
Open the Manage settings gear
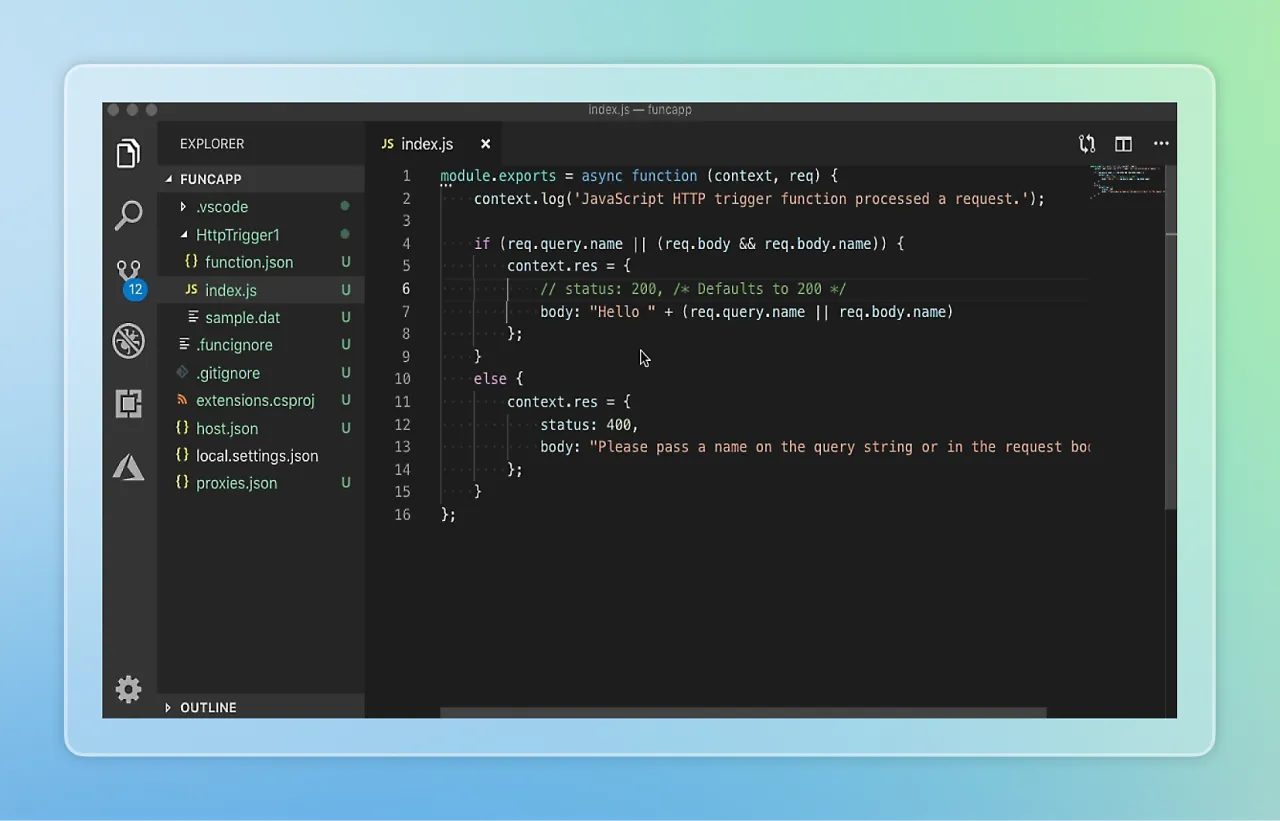(128, 689)
